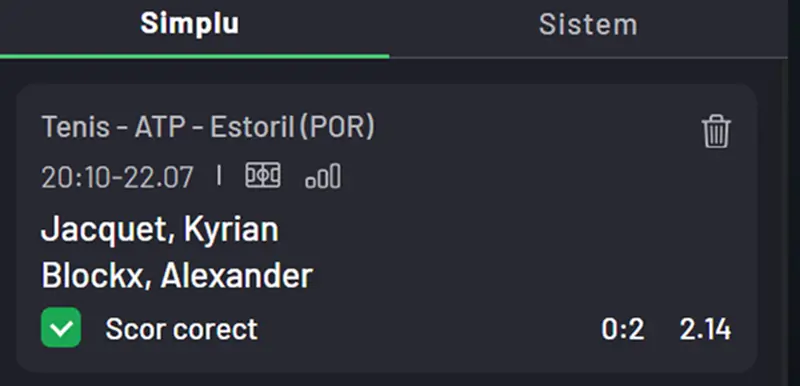Open the Tenis - ATP - Estoril (POR) league
The image size is (800, 386).
(x=208, y=127)
